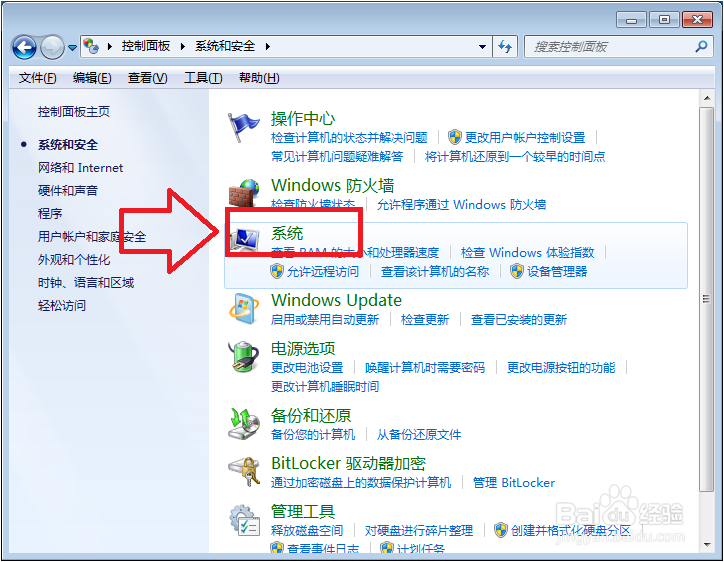The height and width of the screenshot is (562, 724).
Task: Expand the arrow before 控制面板 breadcrumb
Action: [x=110, y=46]
